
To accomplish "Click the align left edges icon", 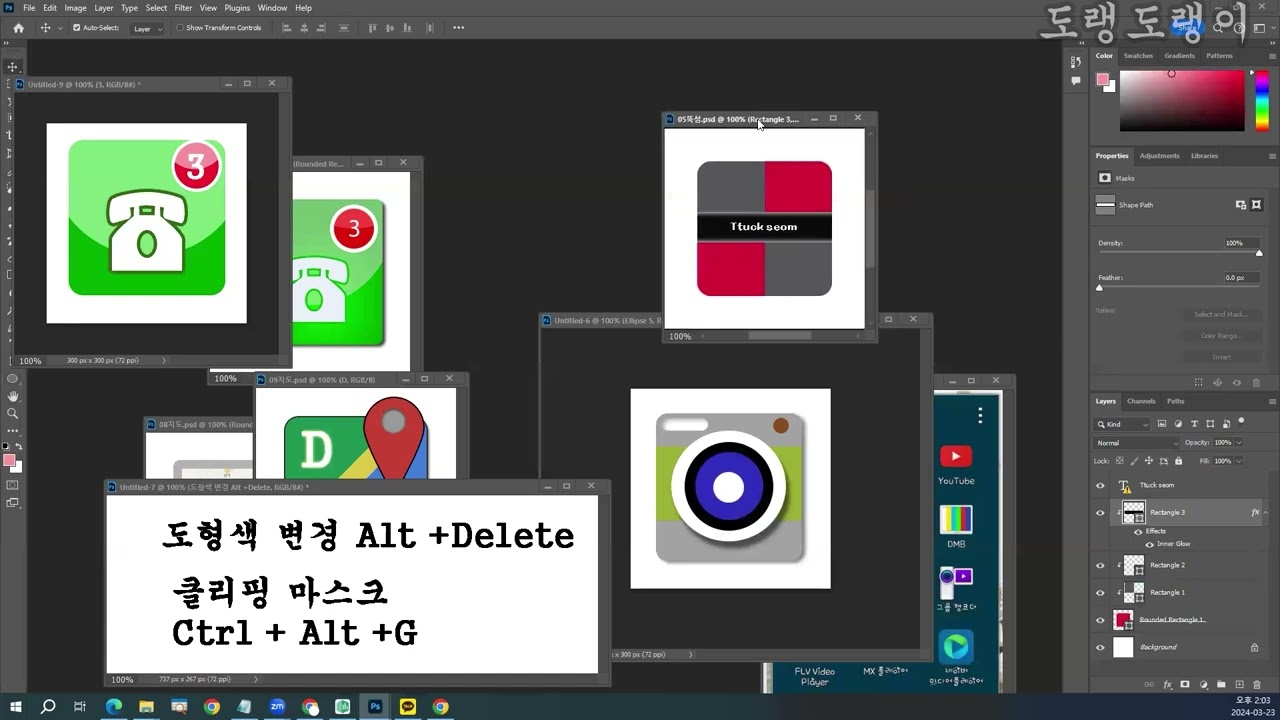I will [287, 28].
